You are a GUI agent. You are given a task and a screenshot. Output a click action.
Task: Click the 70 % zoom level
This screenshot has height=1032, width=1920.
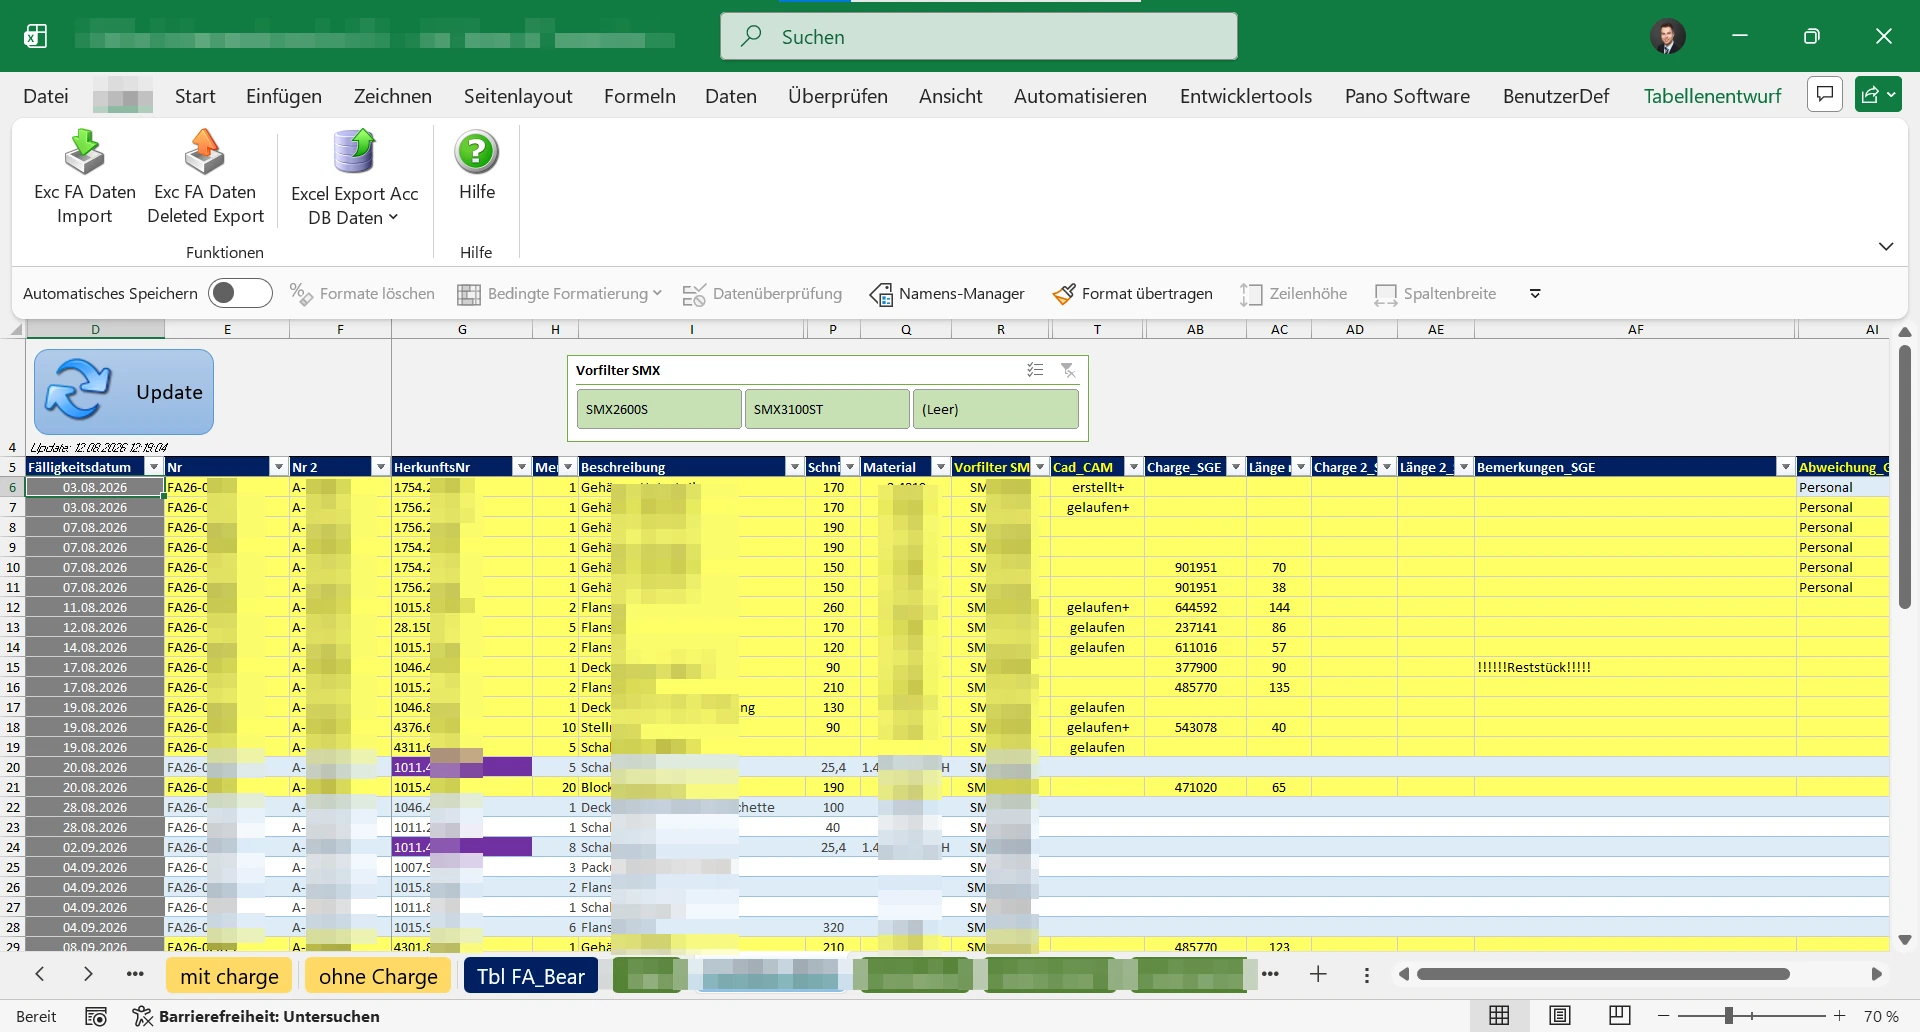coord(1881,1016)
